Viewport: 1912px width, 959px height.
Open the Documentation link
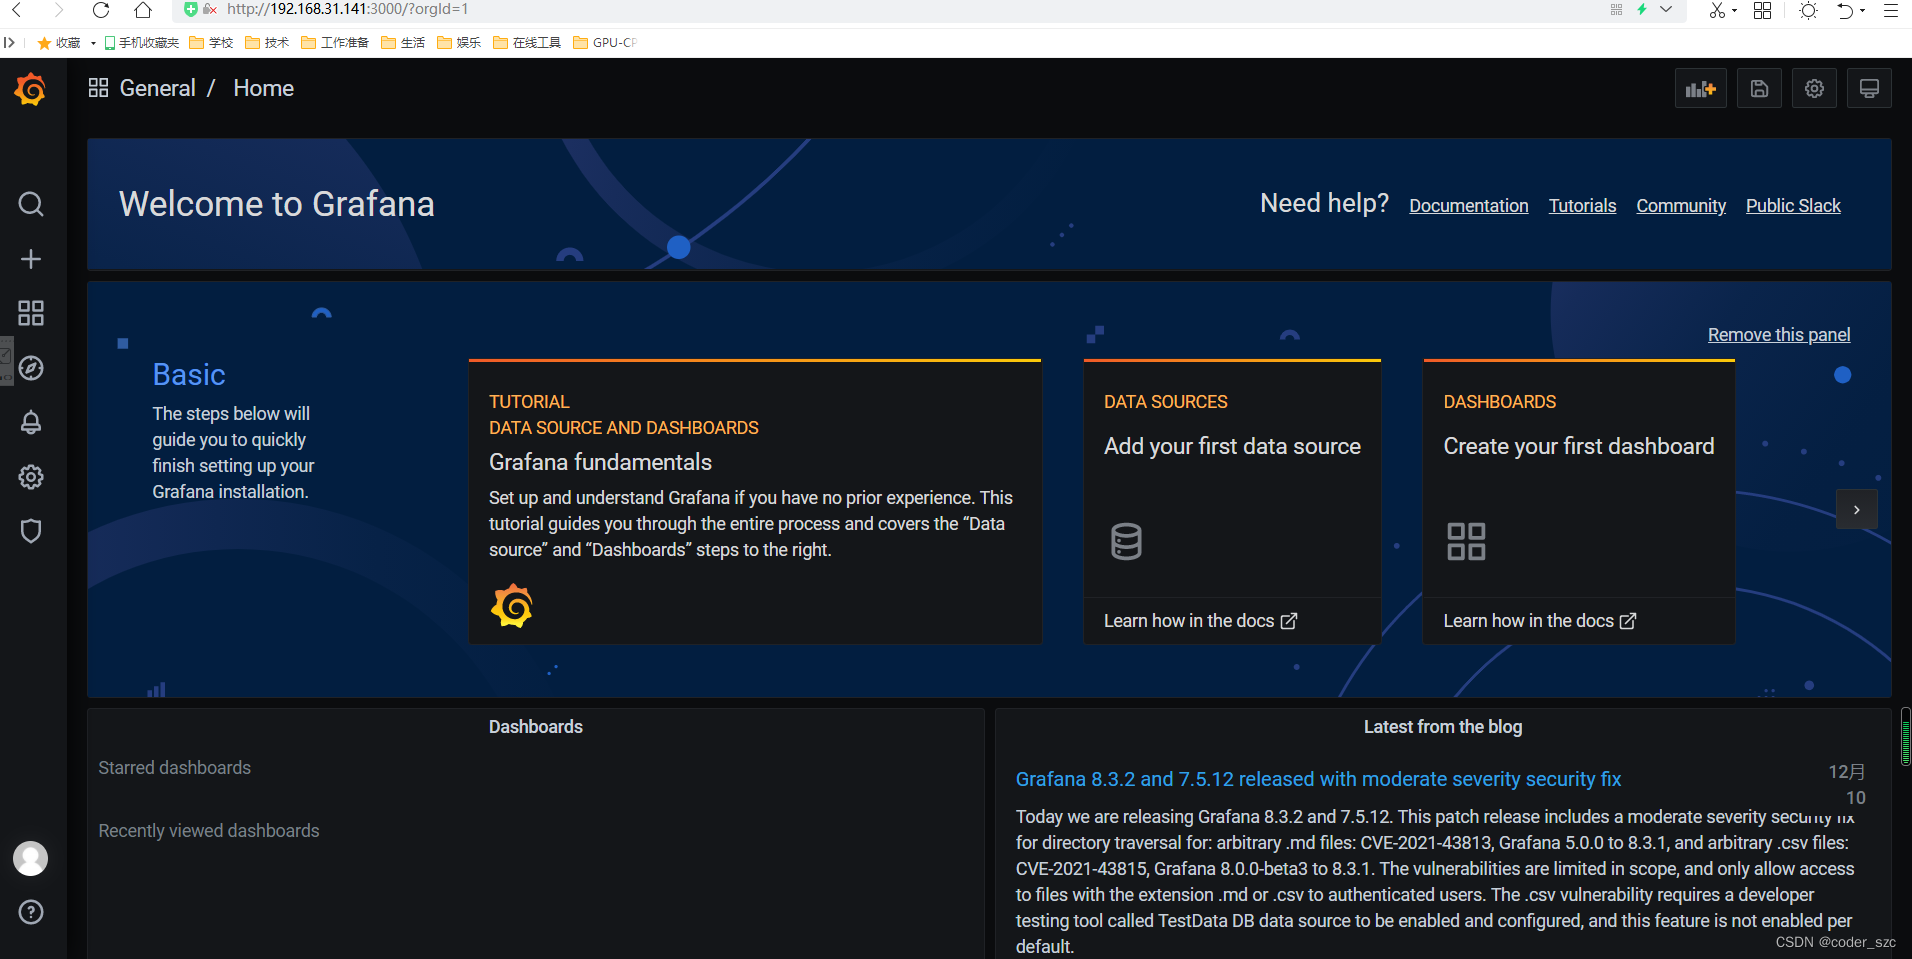(x=1468, y=206)
